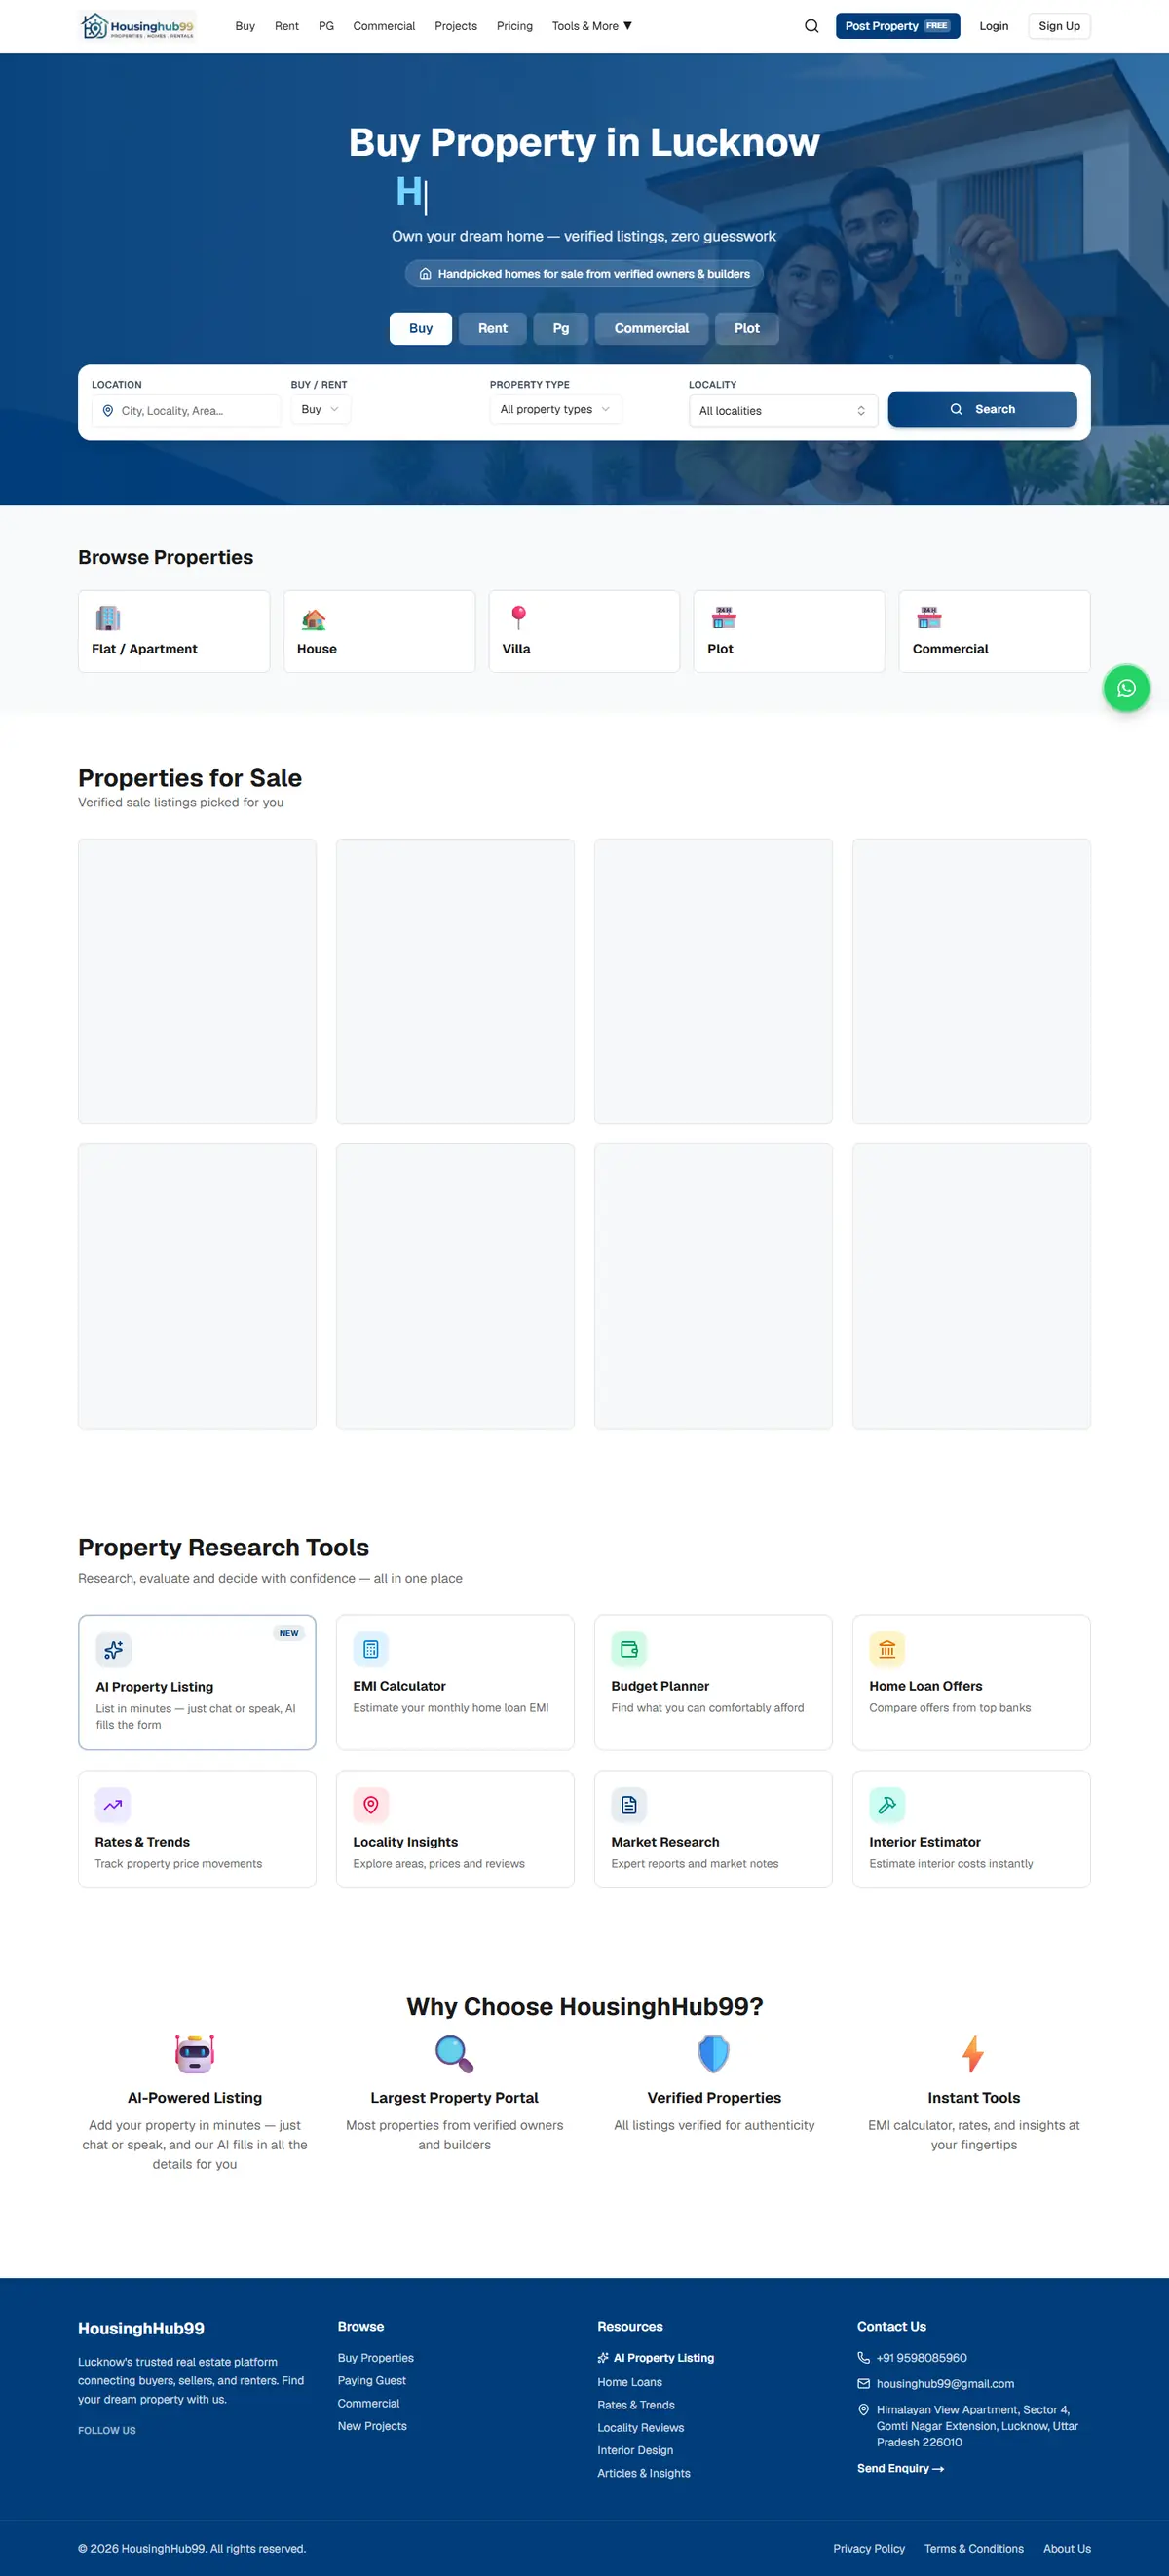1169x2576 pixels.
Task: Open PG in top navigation
Action: (326, 26)
